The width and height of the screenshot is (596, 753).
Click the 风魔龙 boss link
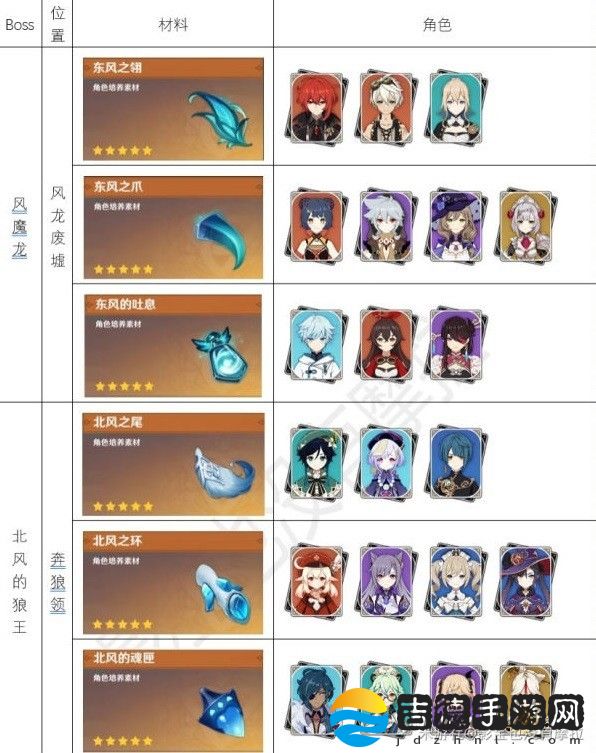(20, 227)
